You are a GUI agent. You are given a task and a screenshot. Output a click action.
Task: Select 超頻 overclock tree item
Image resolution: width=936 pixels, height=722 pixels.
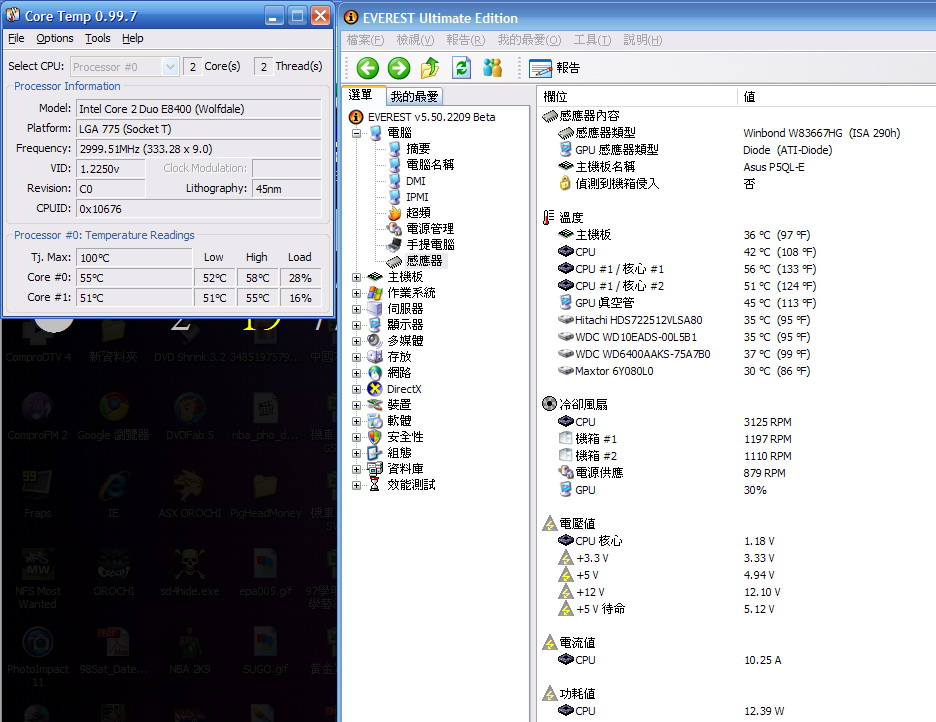[x=418, y=213]
